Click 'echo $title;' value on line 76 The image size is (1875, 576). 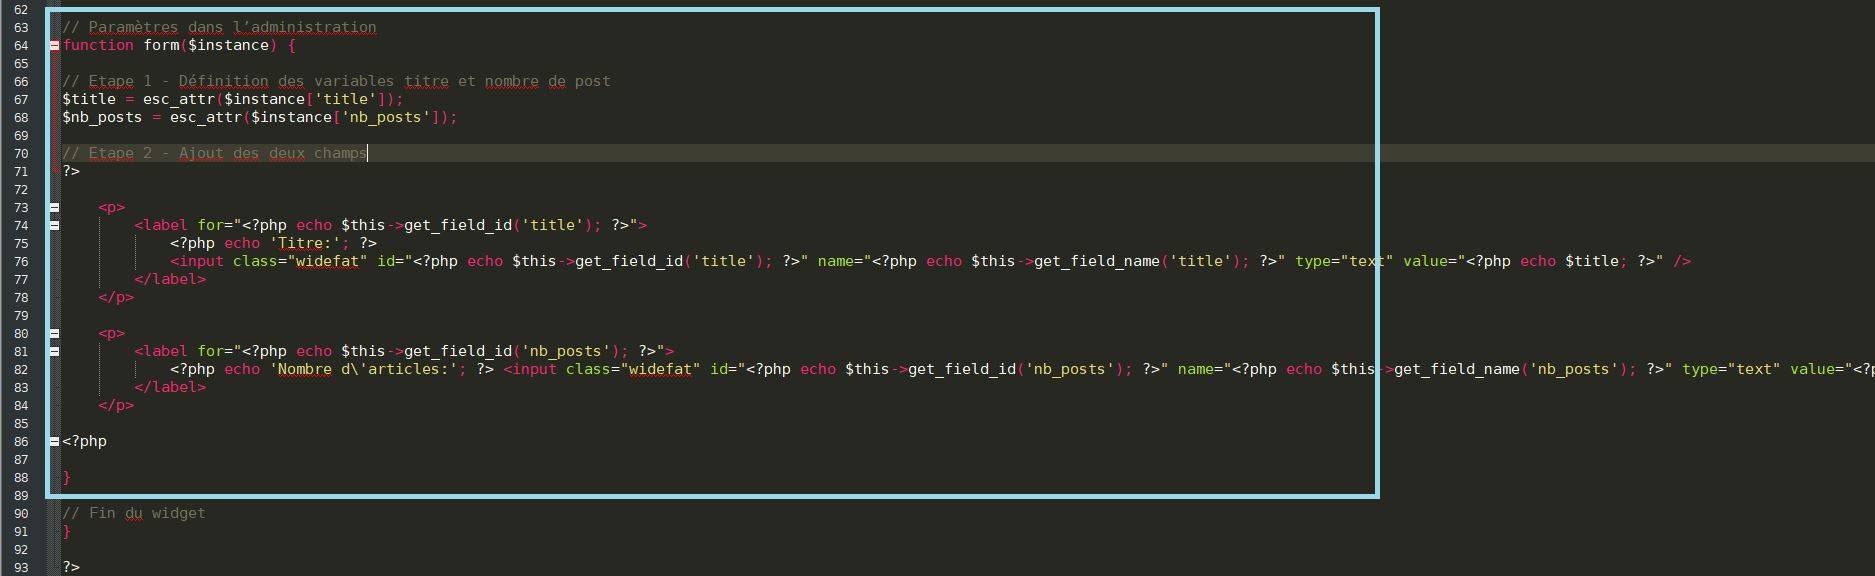coord(1574,261)
